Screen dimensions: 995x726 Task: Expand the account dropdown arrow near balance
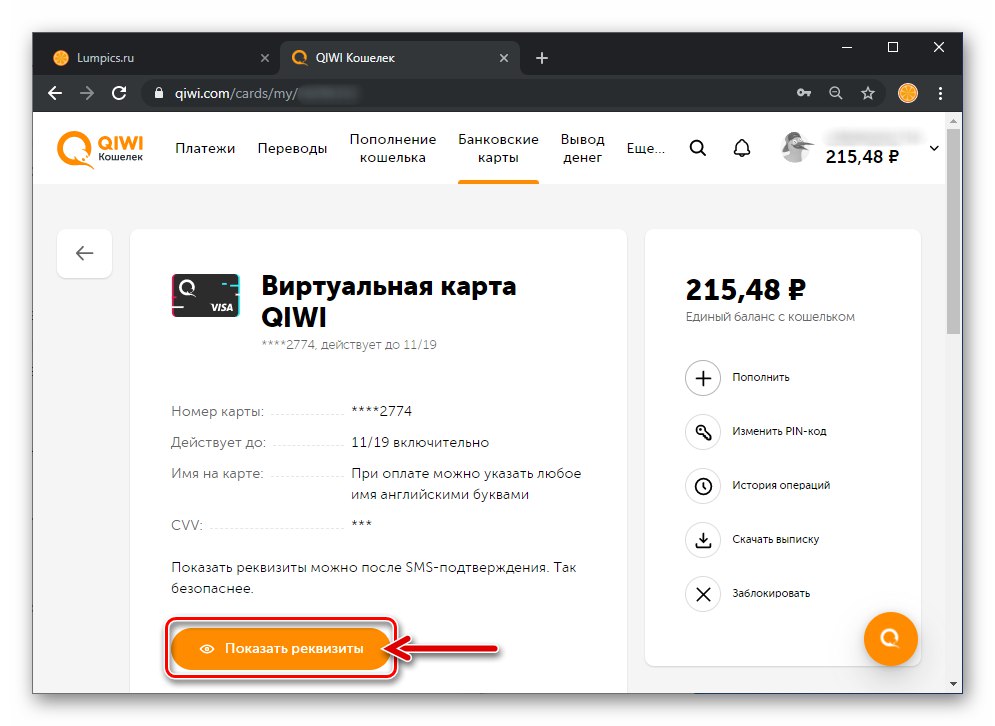pos(934,148)
